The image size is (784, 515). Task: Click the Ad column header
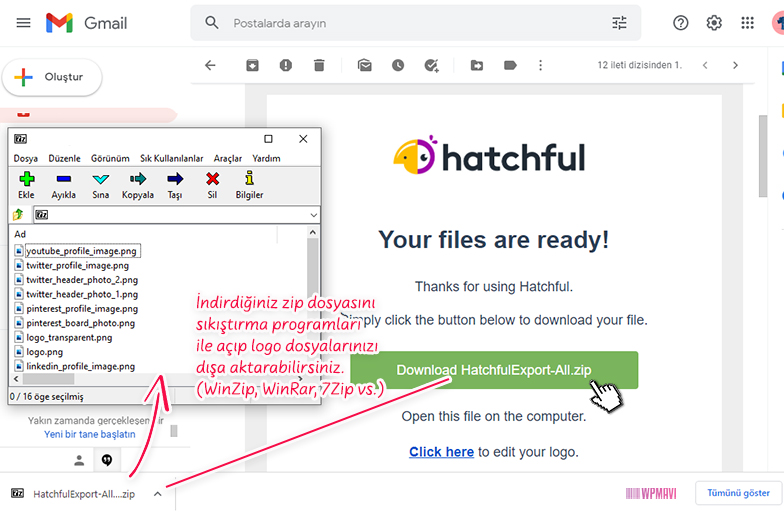point(20,234)
